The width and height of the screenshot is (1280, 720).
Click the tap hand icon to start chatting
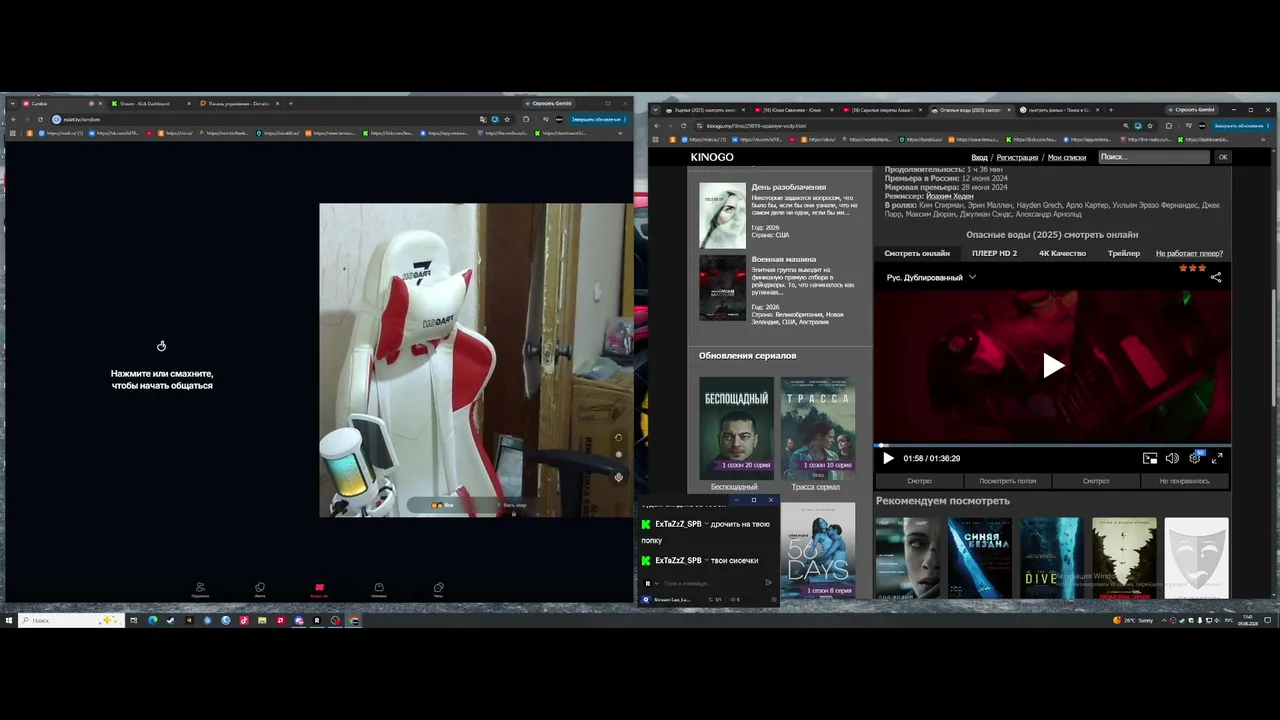click(x=161, y=346)
